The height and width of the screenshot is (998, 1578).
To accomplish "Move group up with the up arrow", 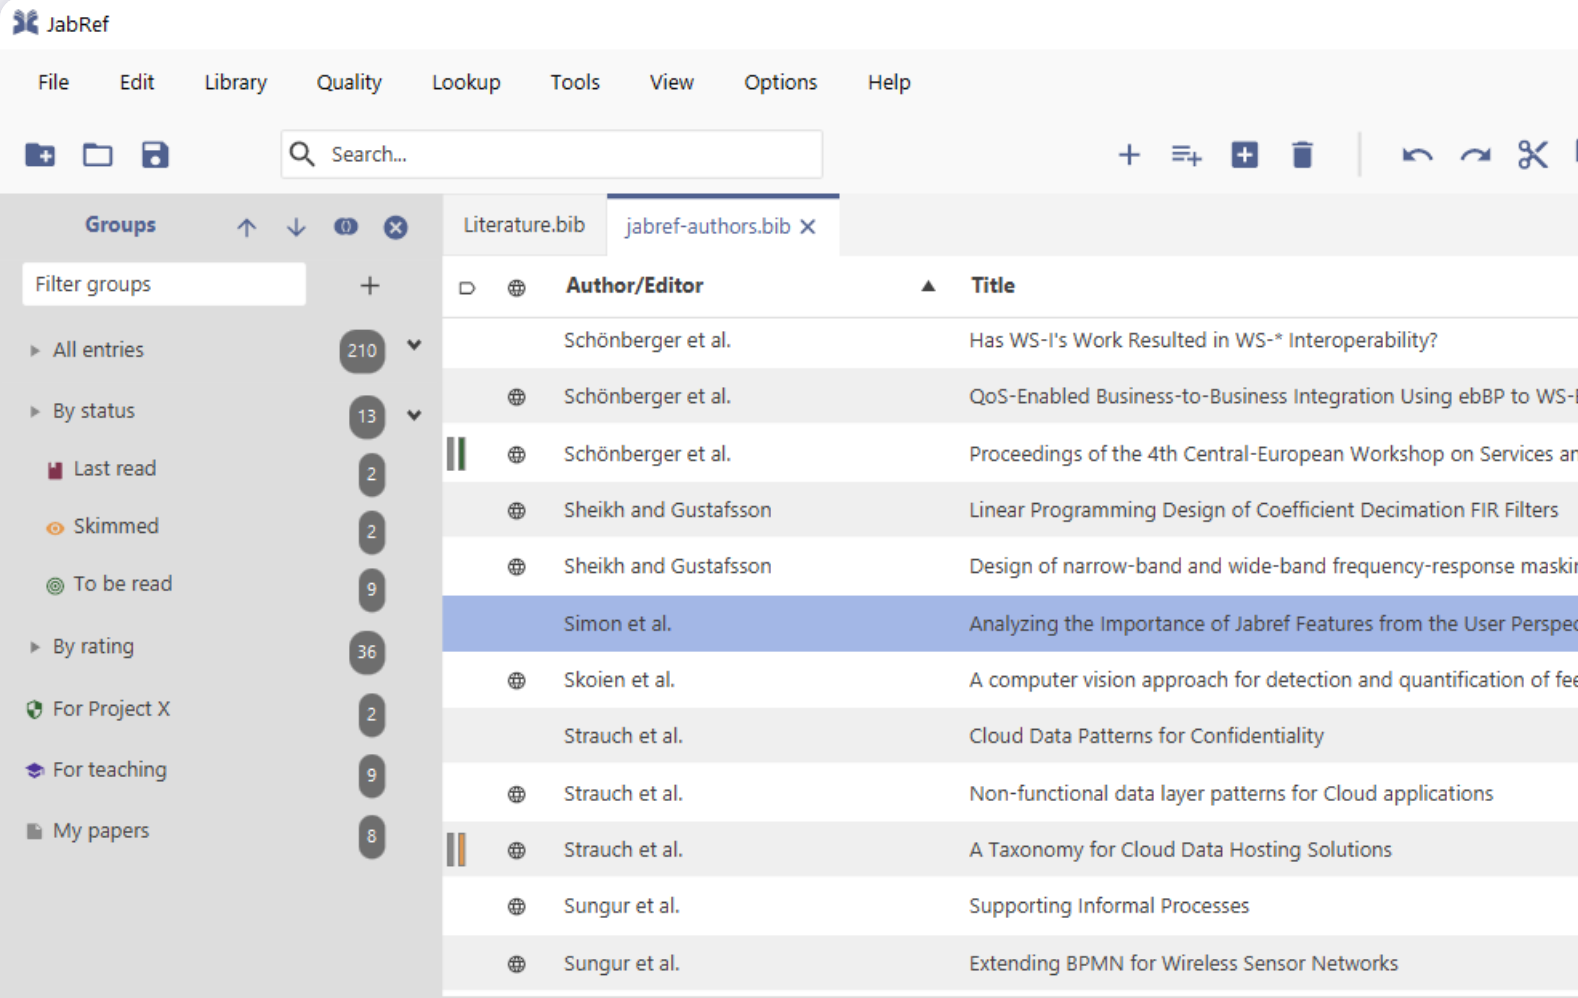I will tap(247, 227).
